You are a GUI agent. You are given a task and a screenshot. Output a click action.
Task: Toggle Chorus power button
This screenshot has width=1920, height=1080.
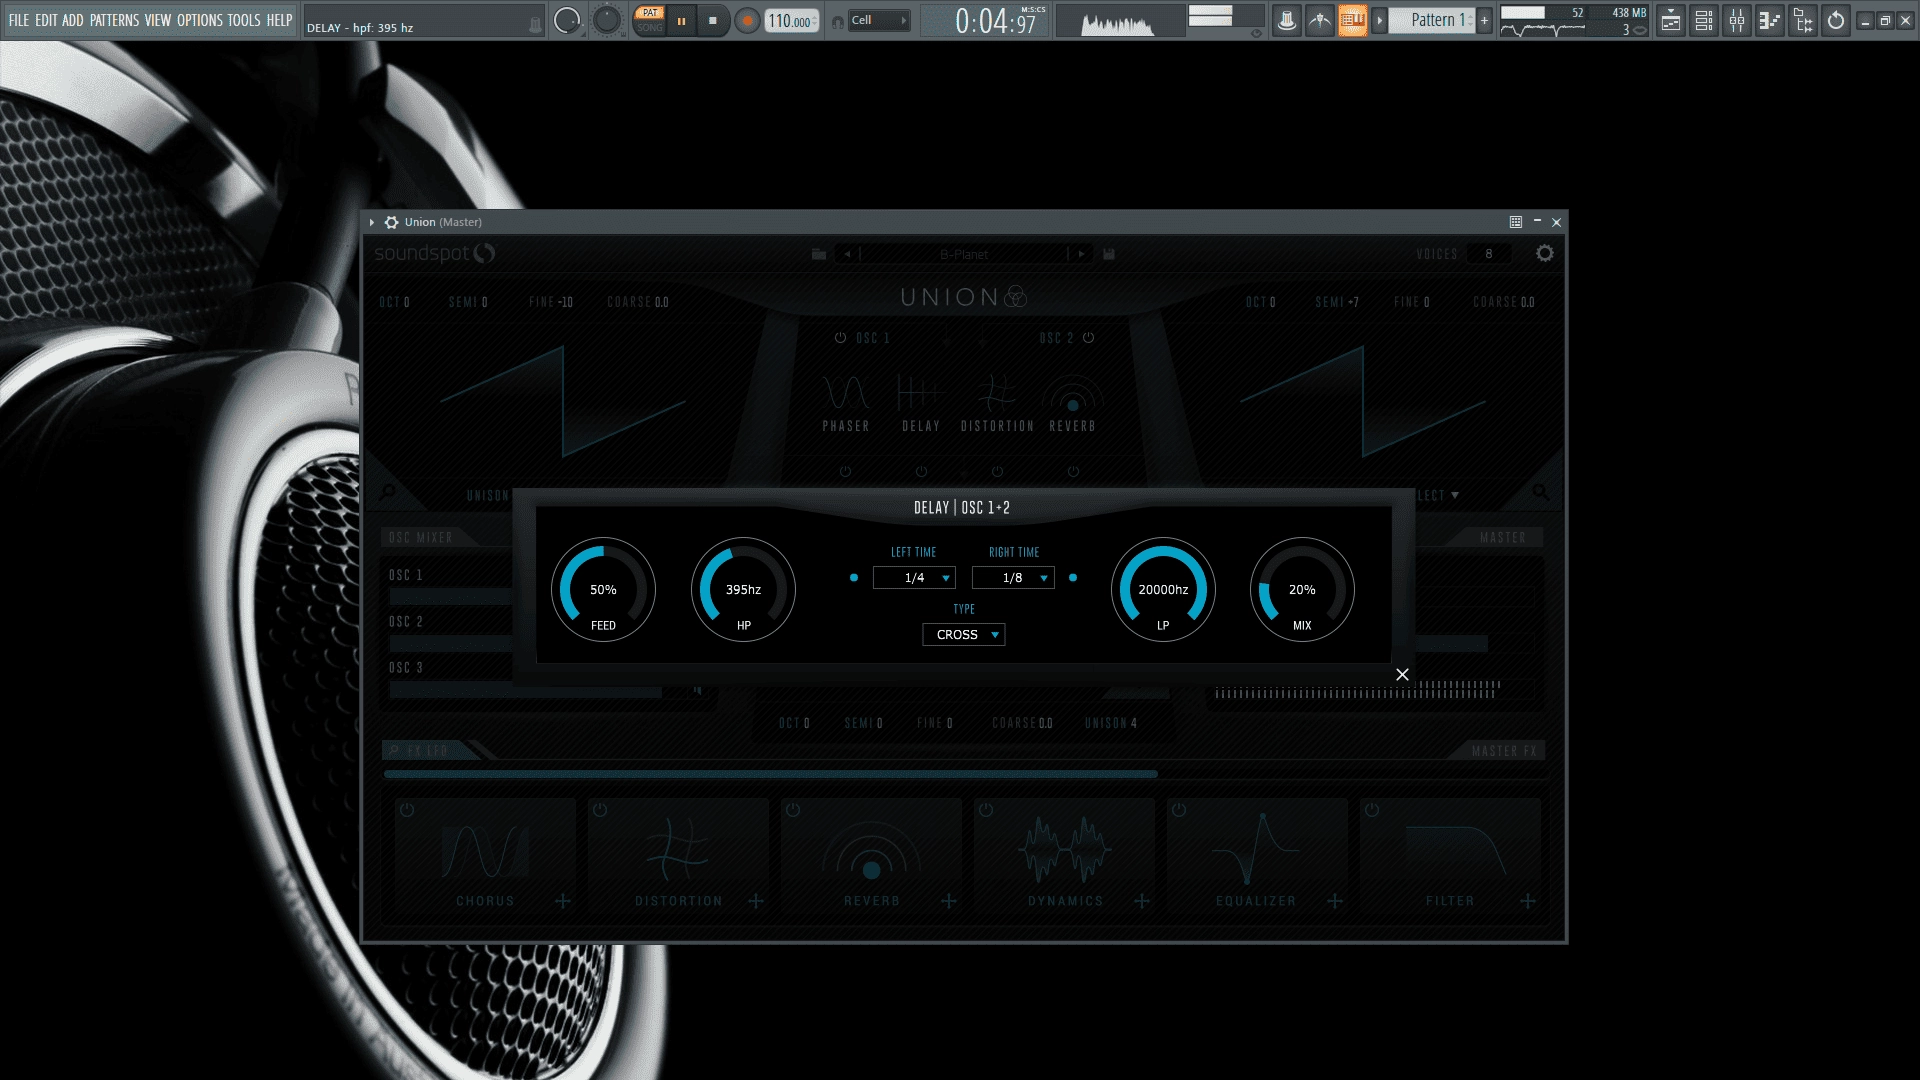(x=407, y=810)
